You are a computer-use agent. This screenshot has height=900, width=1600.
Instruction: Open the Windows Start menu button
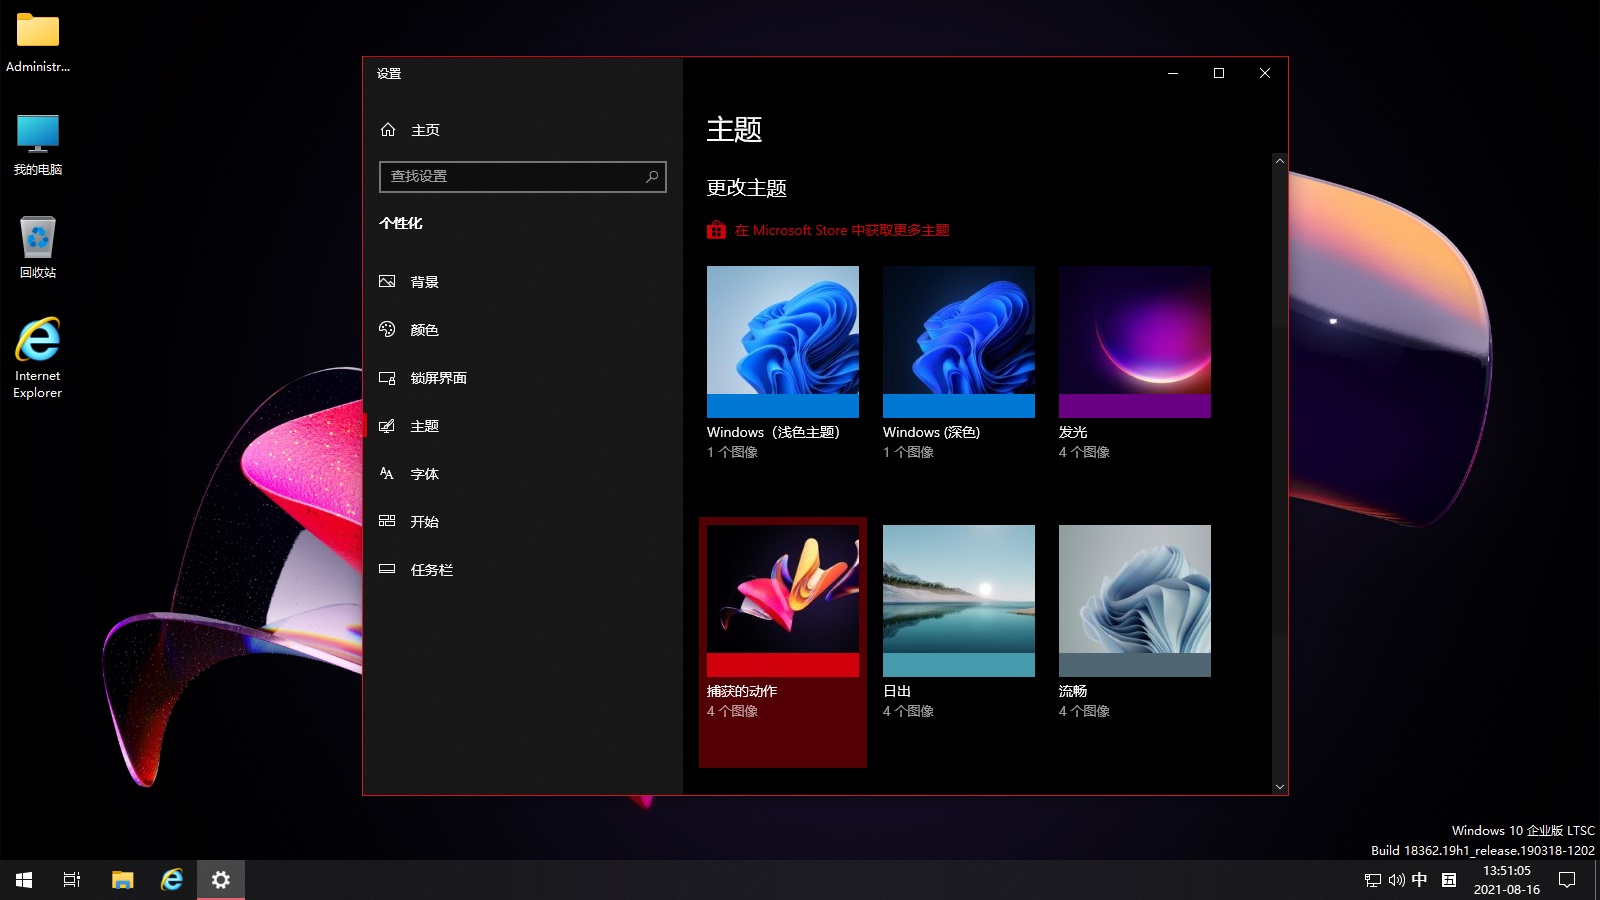point(24,880)
